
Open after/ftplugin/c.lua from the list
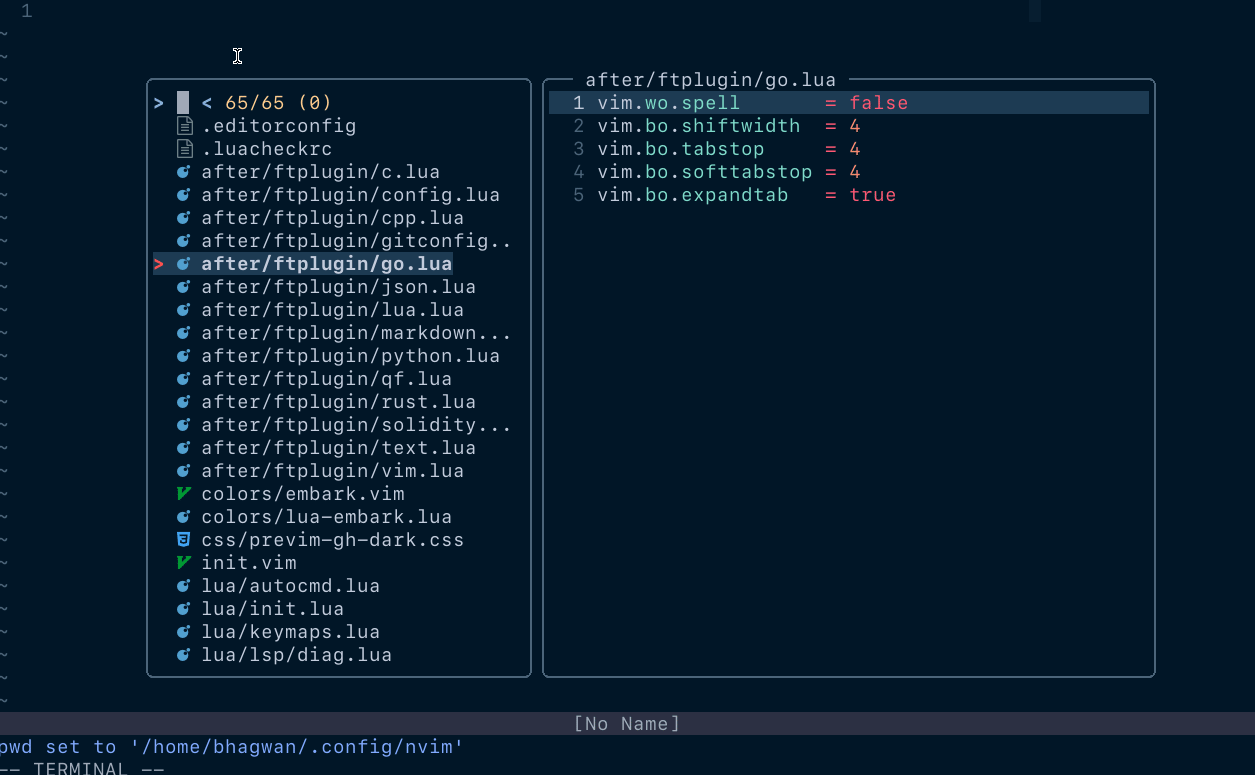(x=321, y=172)
